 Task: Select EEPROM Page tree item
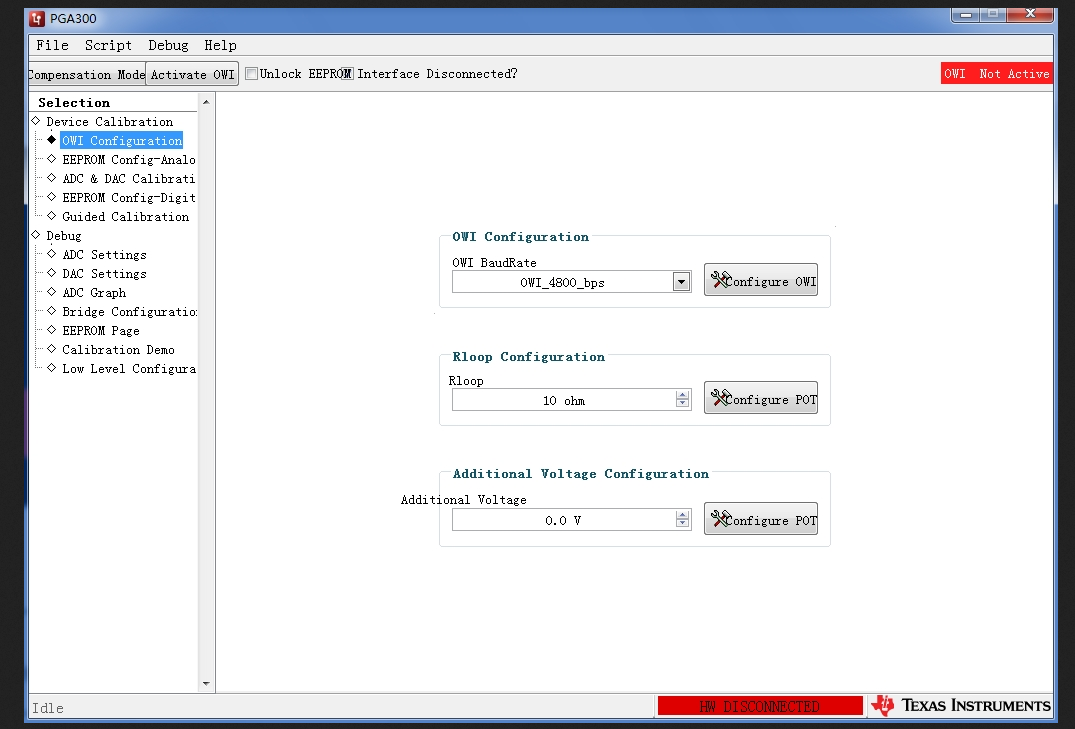click(101, 331)
